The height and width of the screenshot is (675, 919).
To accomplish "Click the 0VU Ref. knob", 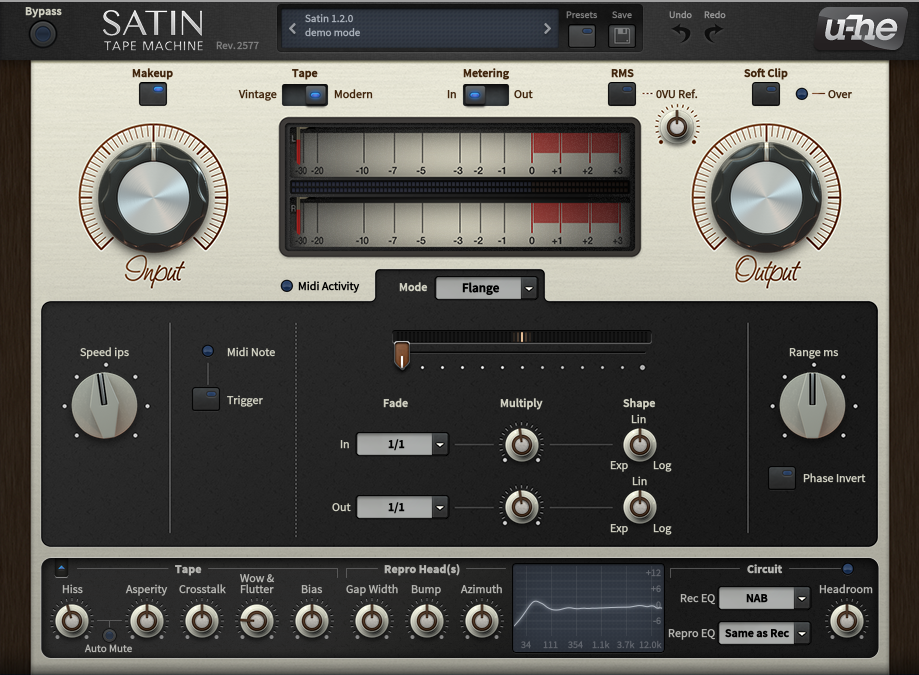I will pyautogui.click(x=677, y=126).
